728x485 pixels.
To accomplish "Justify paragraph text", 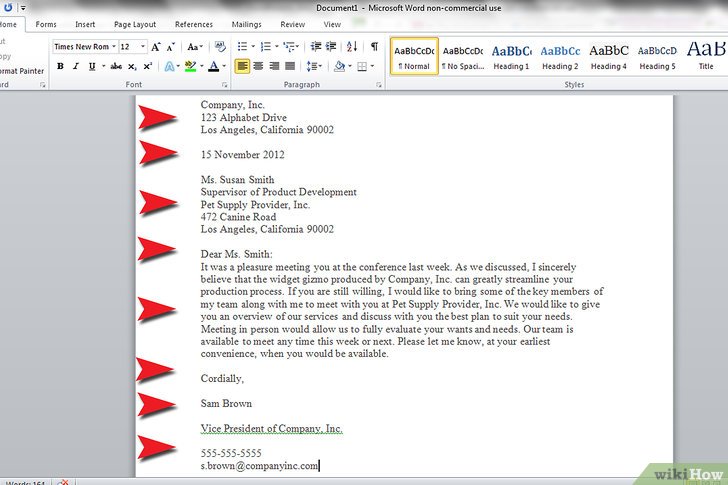I will coord(290,66).
